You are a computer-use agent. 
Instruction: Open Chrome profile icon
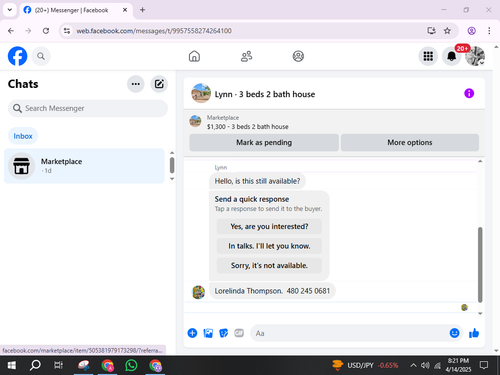point(471,31)
